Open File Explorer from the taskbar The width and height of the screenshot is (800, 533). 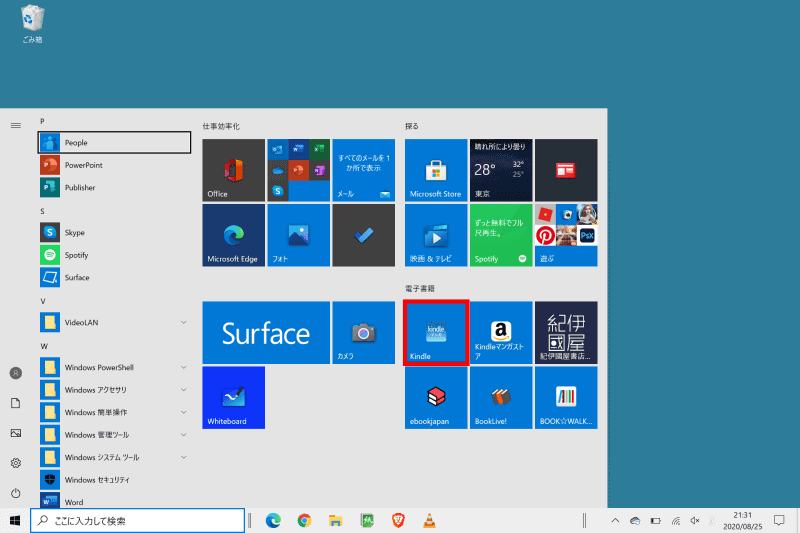coord(336,521)
